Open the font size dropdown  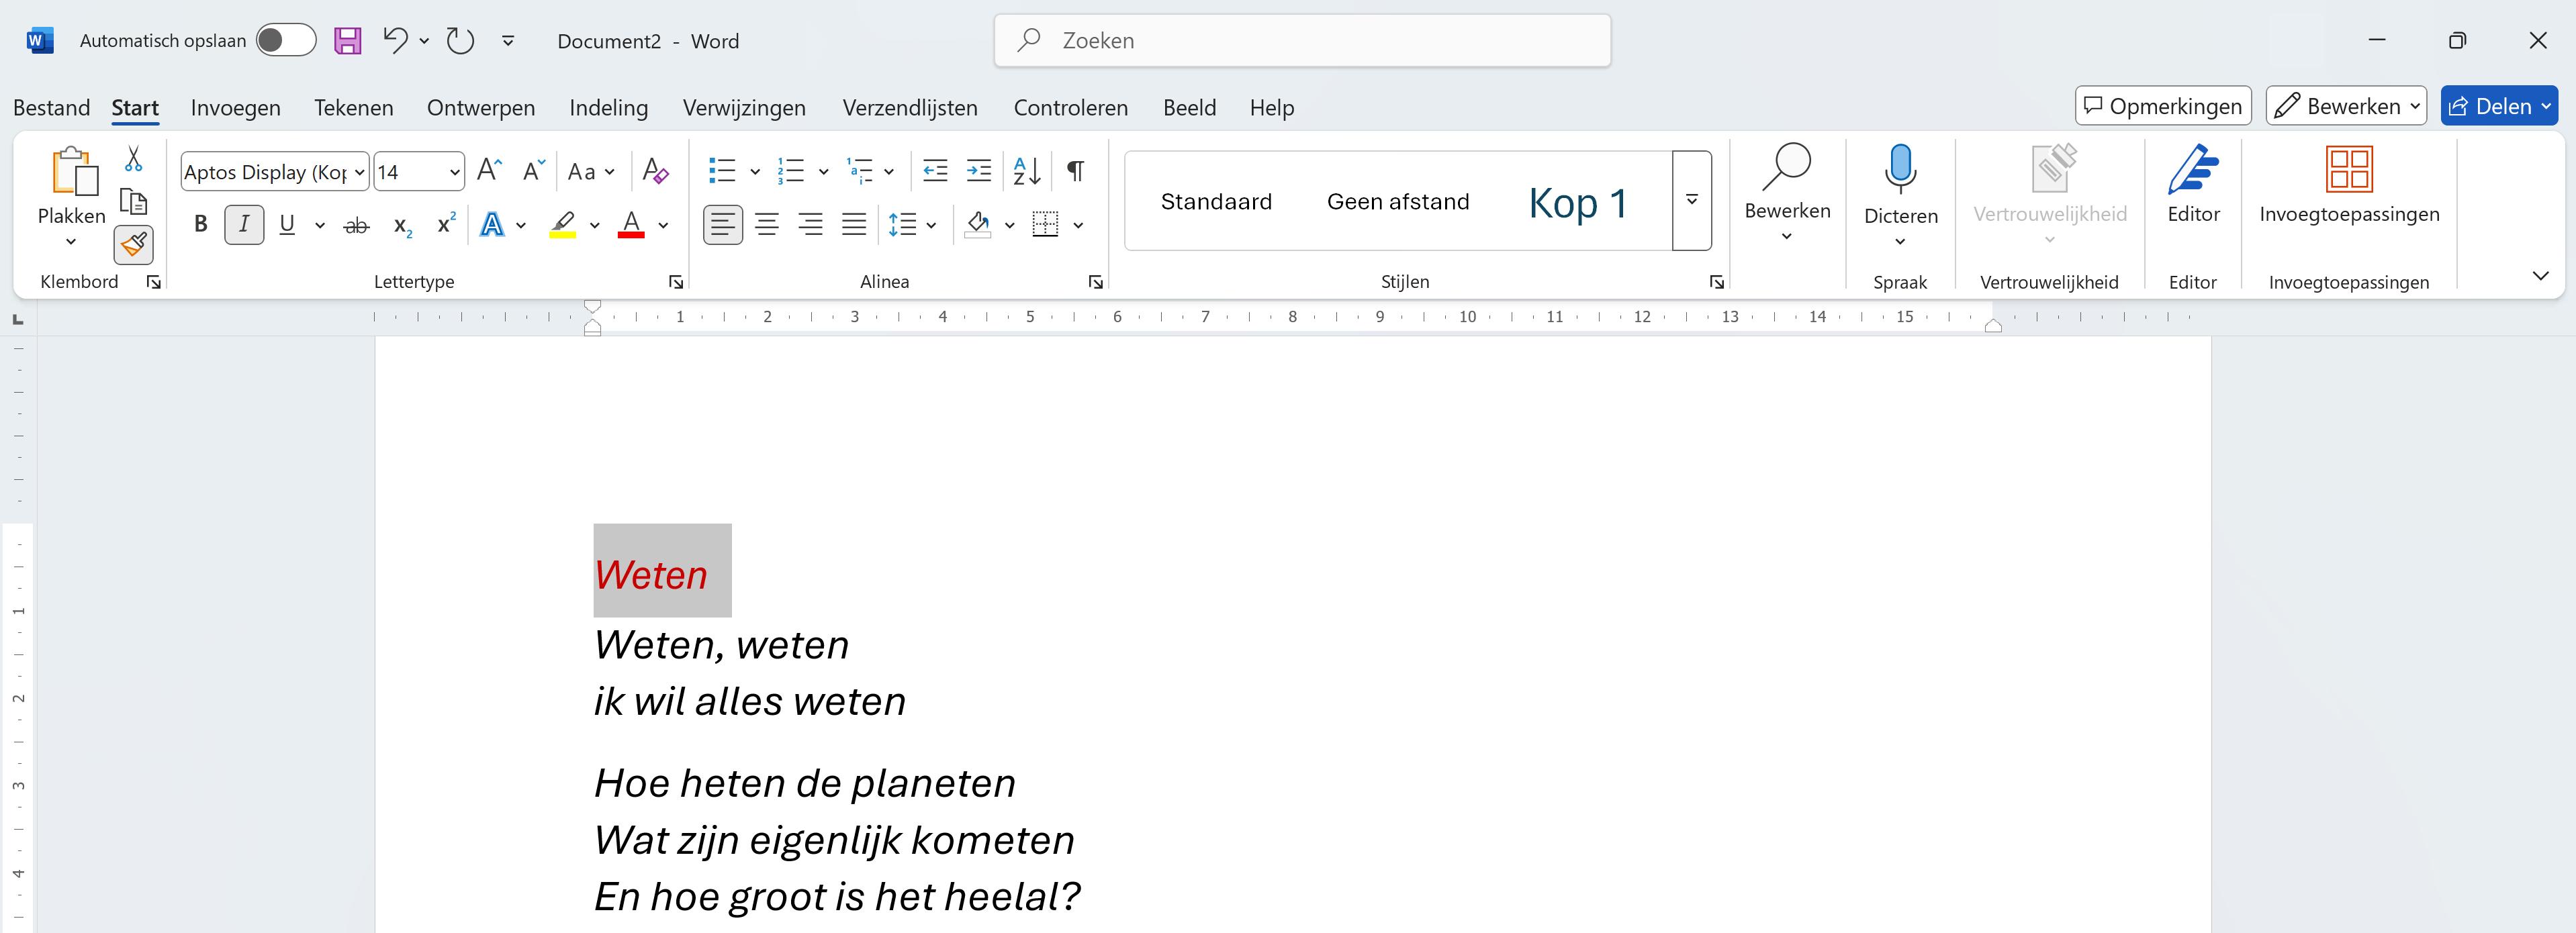(455, 172)
